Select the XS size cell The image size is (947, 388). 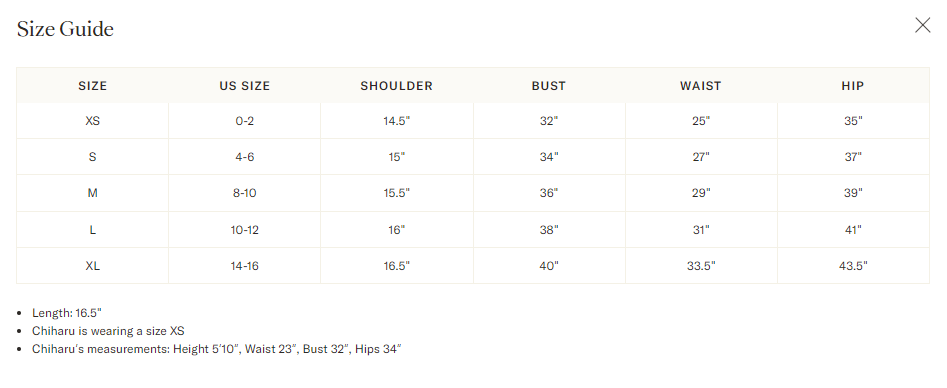(x=92, y=121)
